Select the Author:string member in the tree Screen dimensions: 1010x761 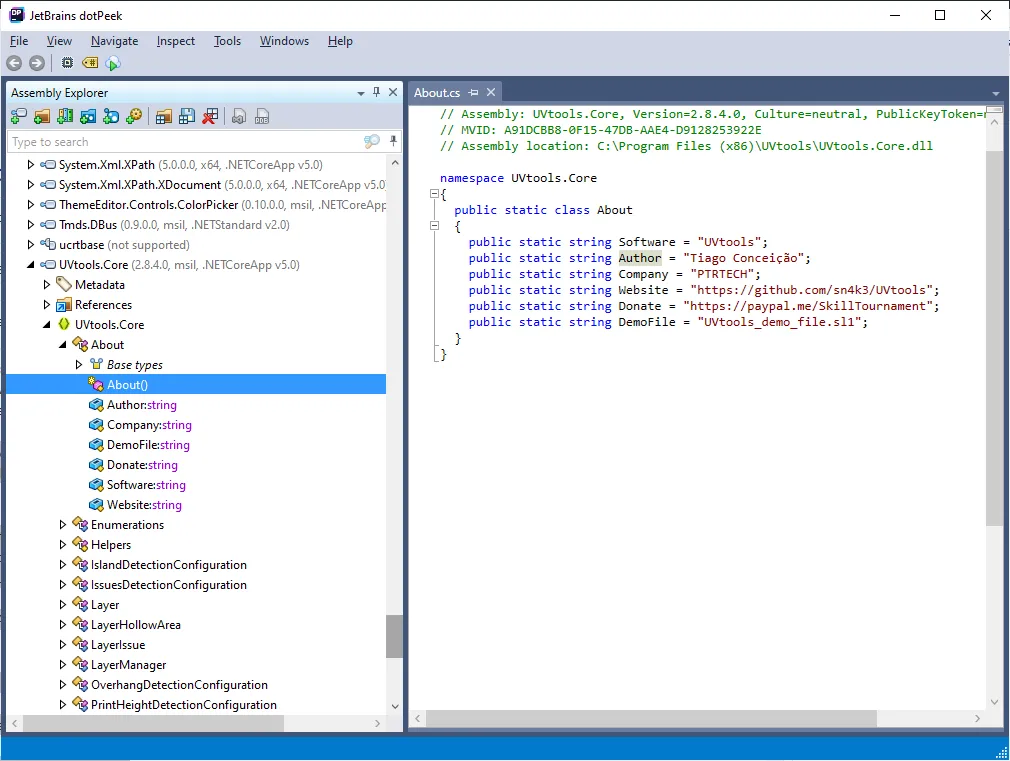(141, 405)
